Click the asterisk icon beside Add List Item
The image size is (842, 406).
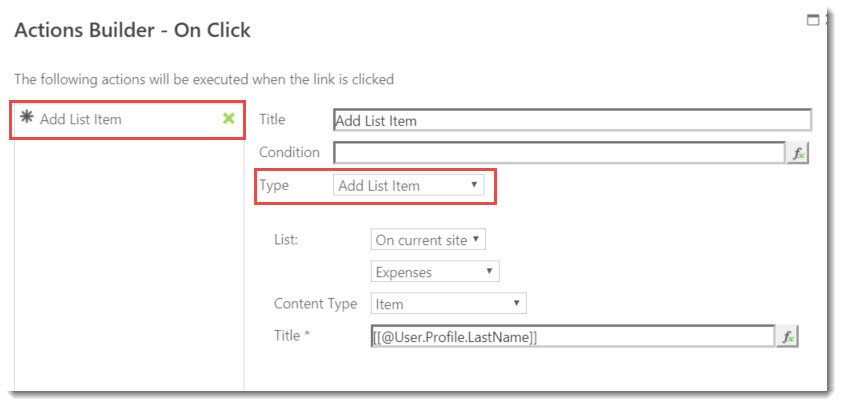click(26, 119)
